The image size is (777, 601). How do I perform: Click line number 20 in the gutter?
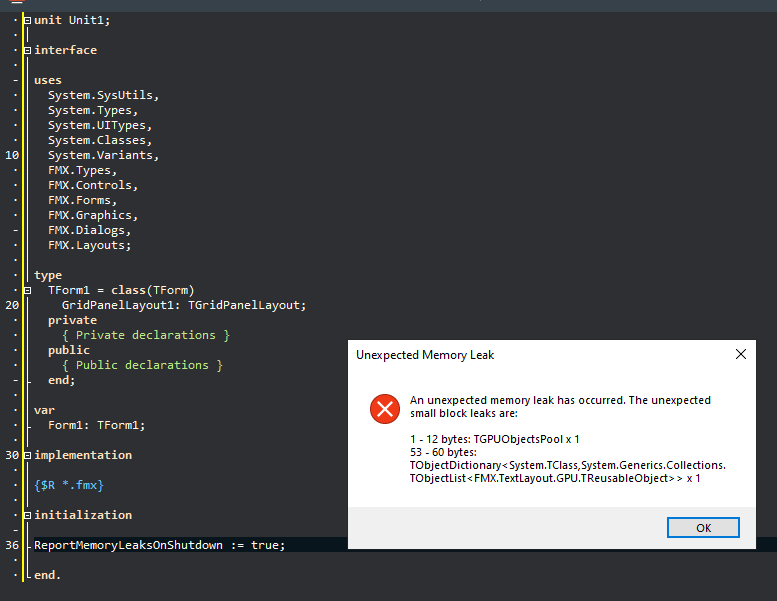(x=11, y=305)
